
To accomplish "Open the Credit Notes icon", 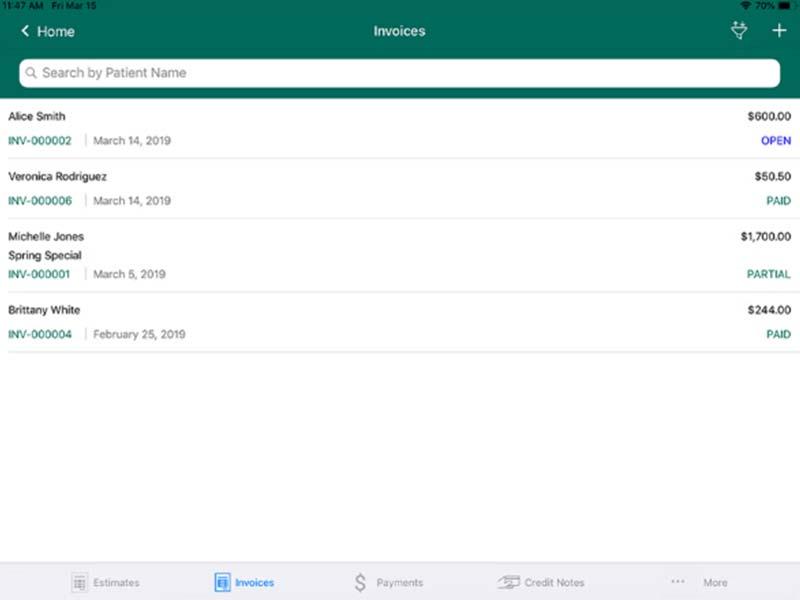I will (509, 582).
